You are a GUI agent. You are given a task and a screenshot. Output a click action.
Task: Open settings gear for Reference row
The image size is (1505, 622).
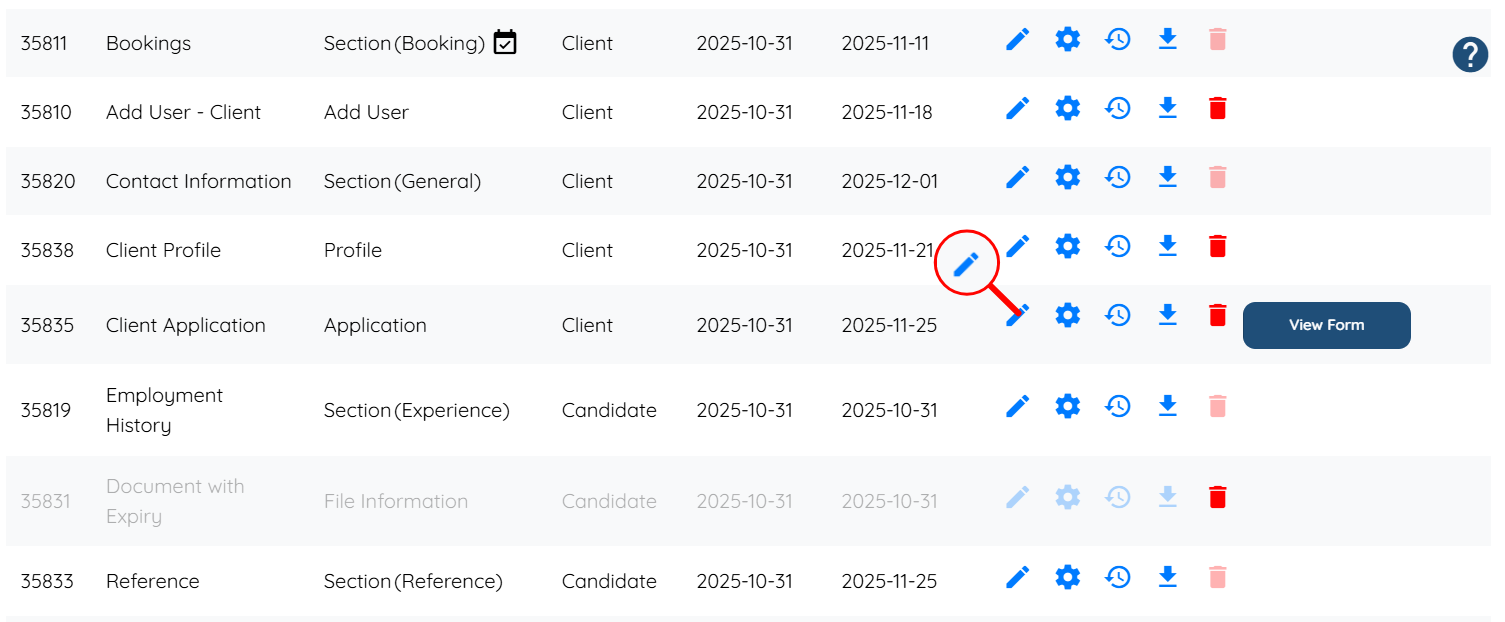click(x=1068, y=577)
